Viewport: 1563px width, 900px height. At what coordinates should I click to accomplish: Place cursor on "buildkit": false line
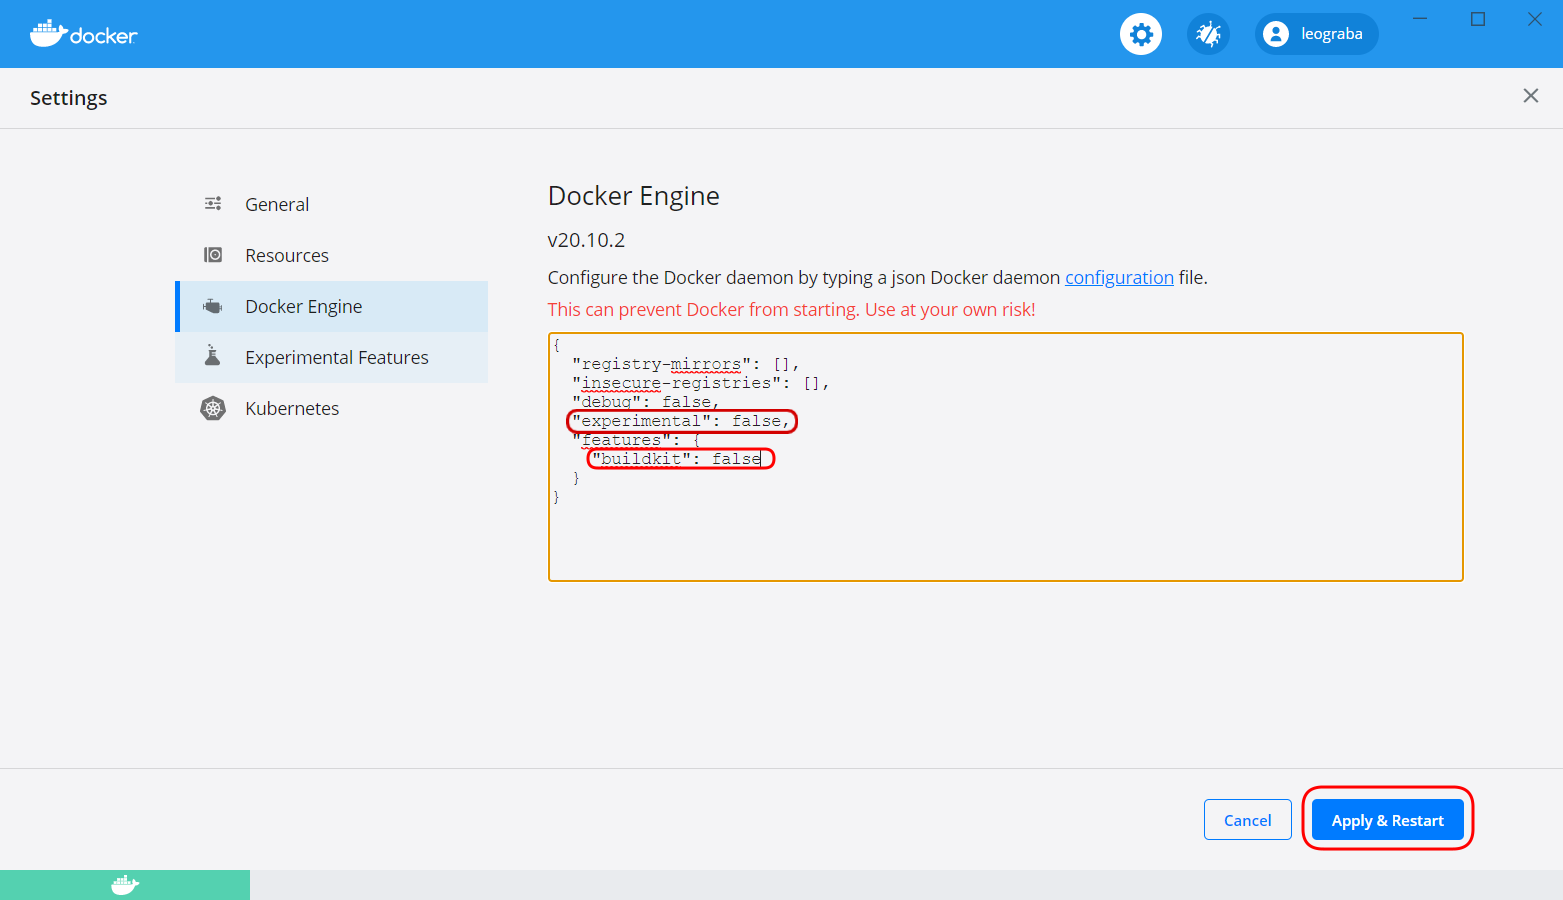pyautogui.click(x=676, y=459)
